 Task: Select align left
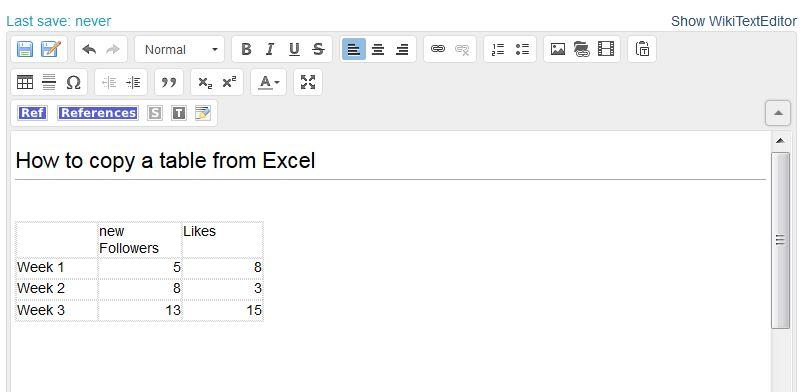point(354,49)
